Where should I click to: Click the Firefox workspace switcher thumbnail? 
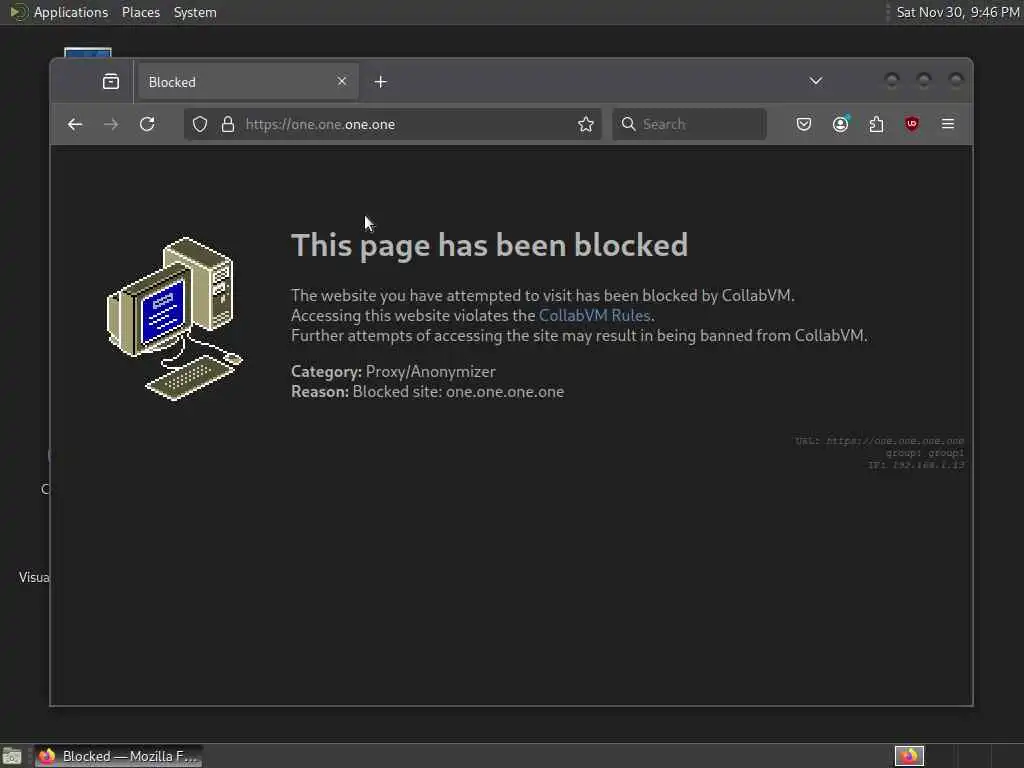pyautogui.click(x=909, y=756)
